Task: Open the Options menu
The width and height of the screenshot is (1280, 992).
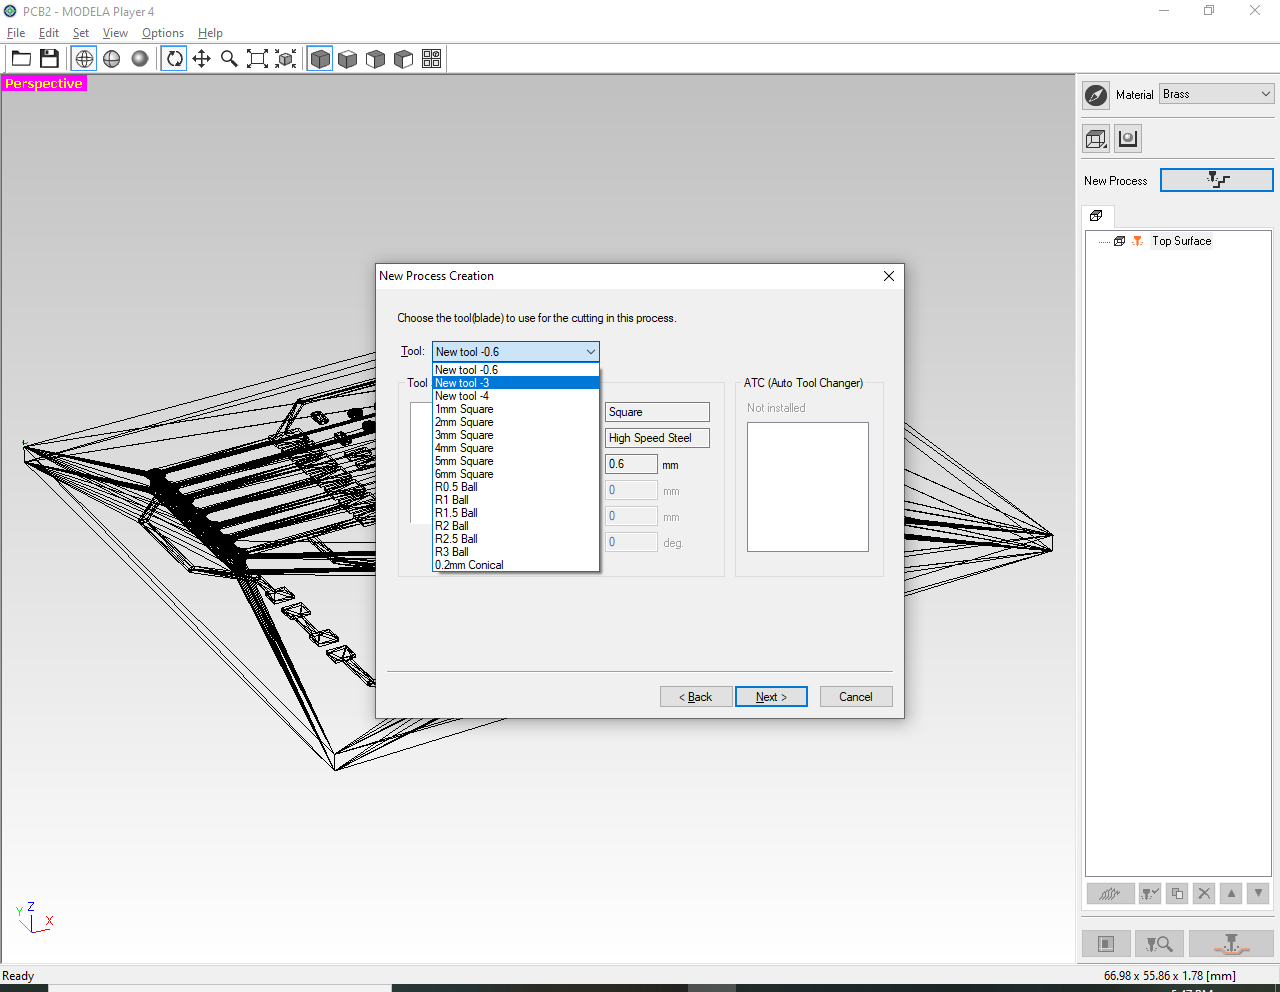Action: click(163, 33)
